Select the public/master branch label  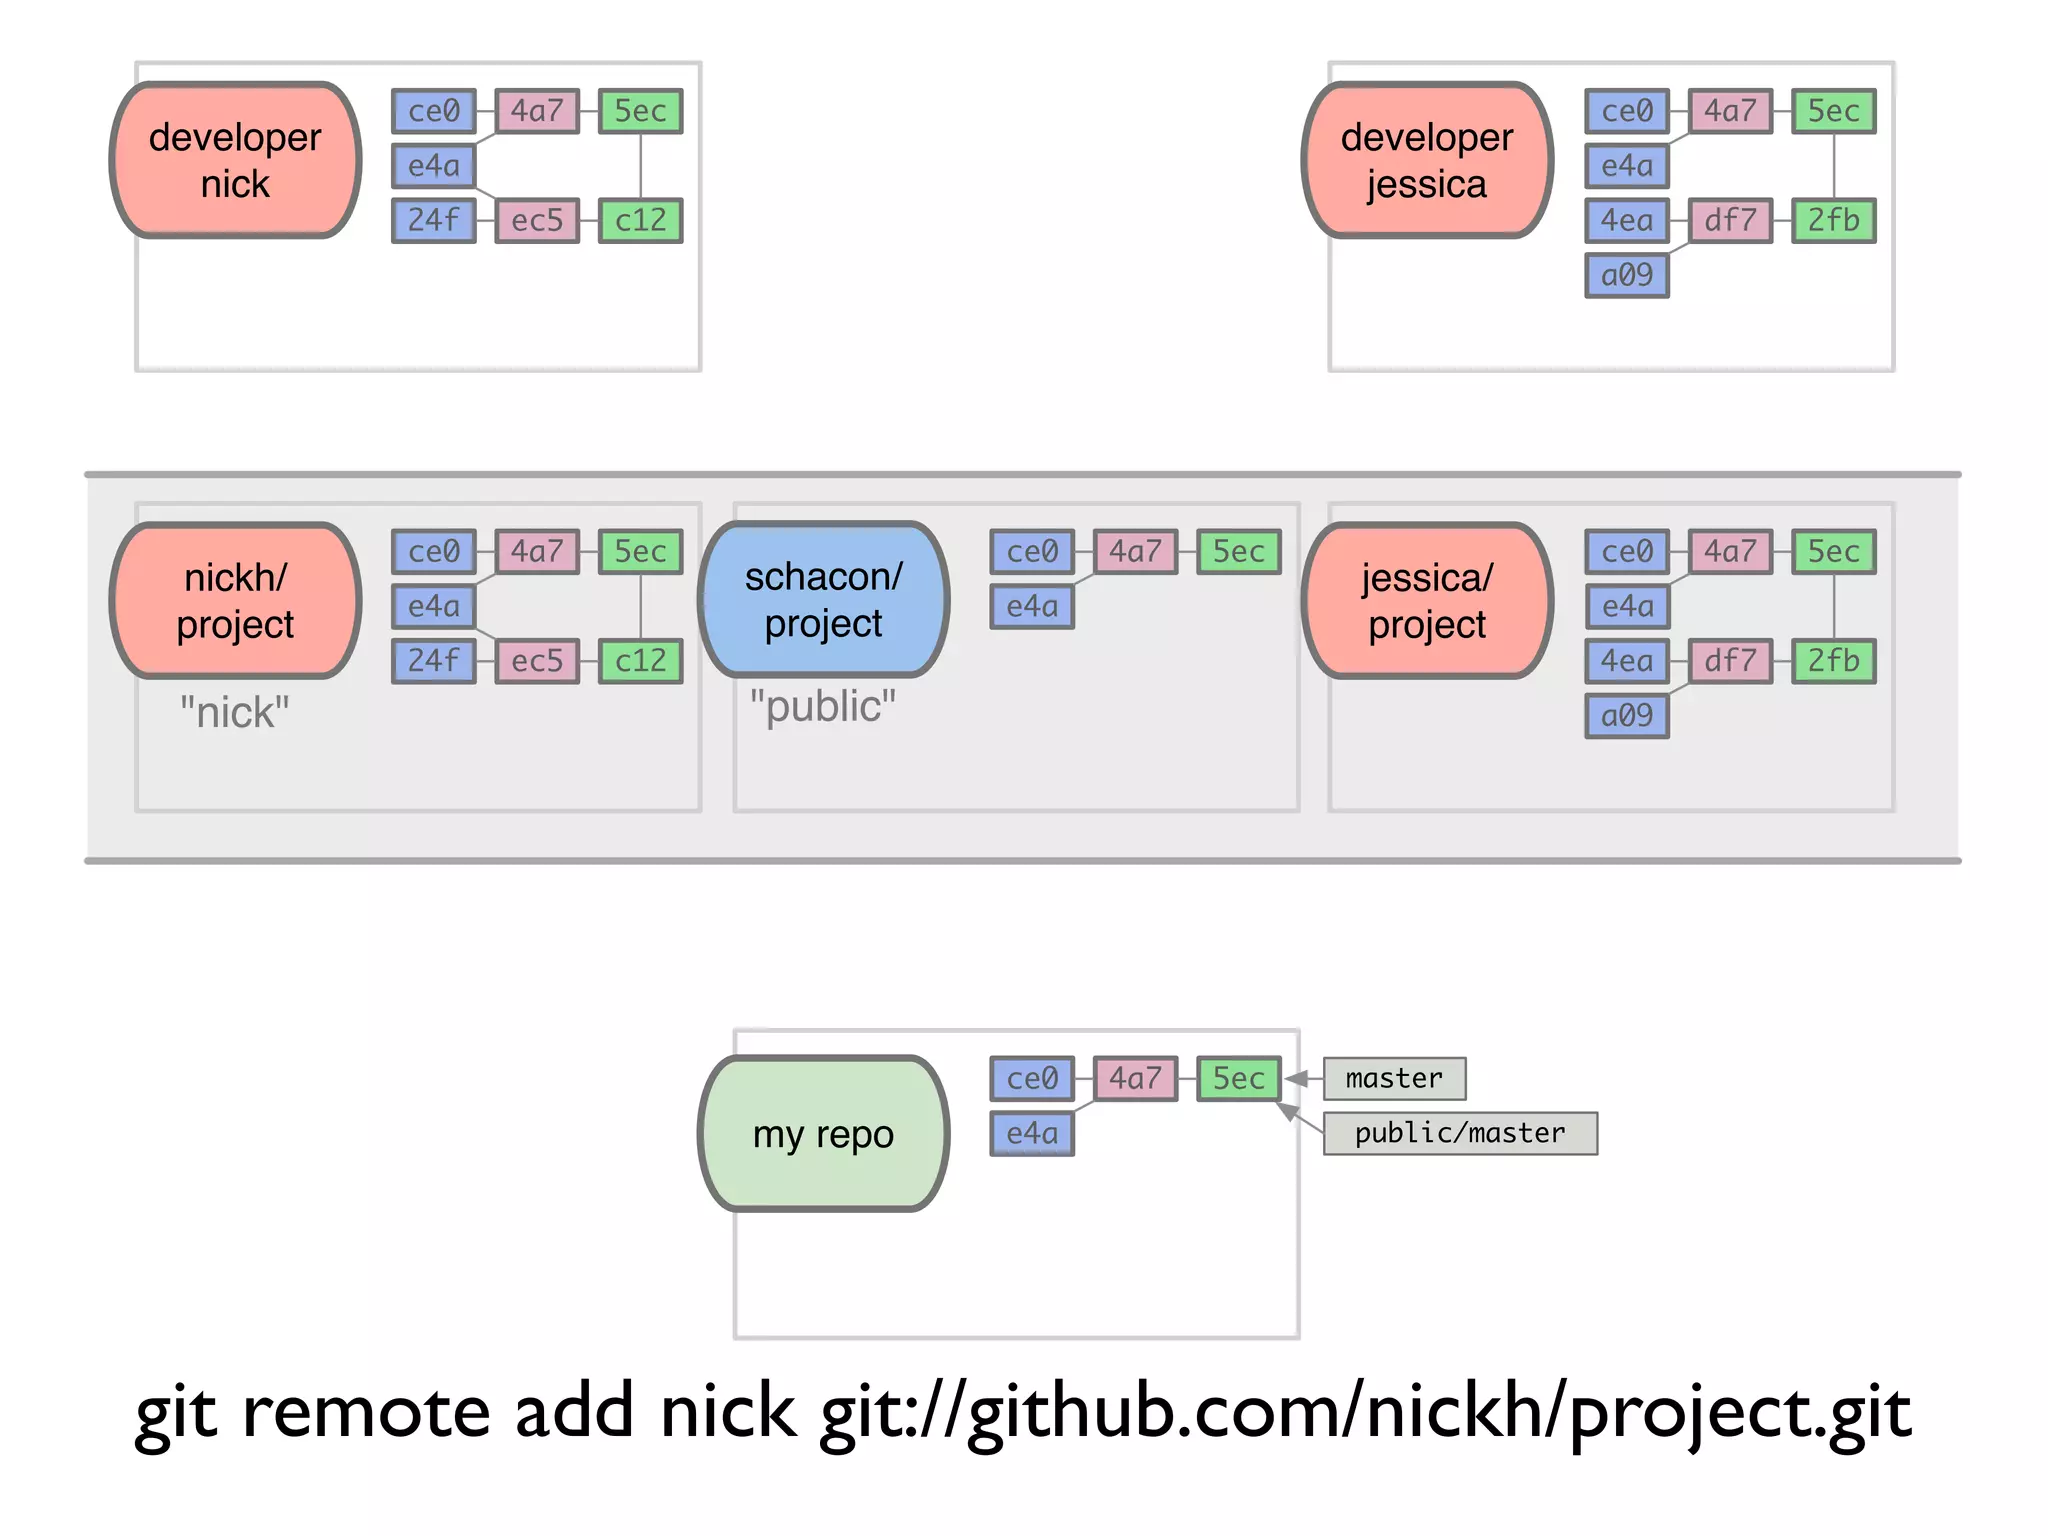[1460, 1133]
